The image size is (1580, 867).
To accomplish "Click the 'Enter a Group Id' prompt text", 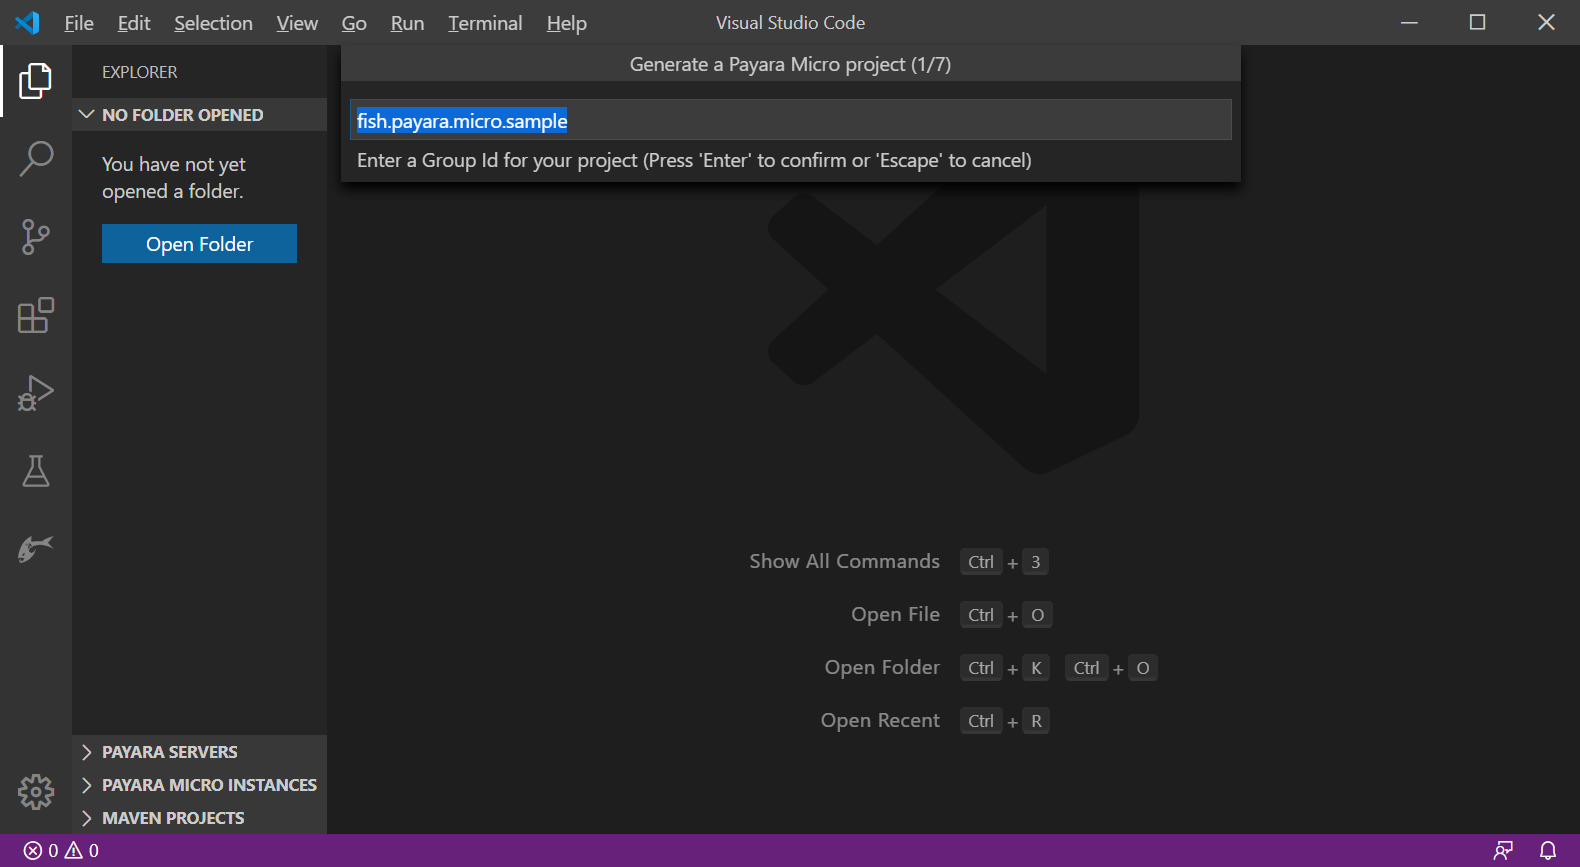I will 694,160.
